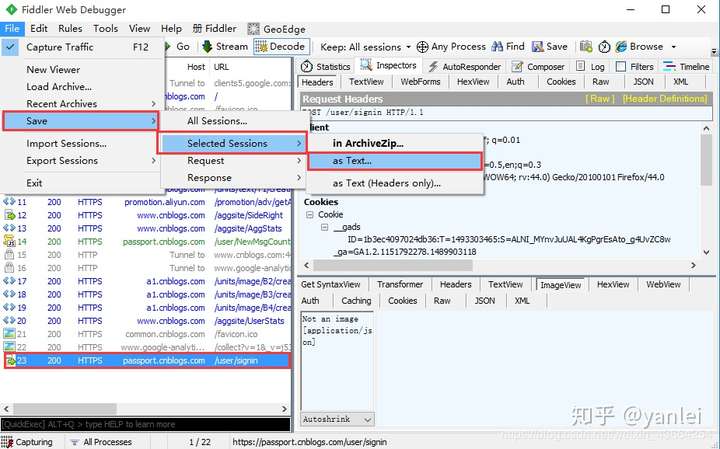
Task: Click session 21 image icon
Action: 9,334
